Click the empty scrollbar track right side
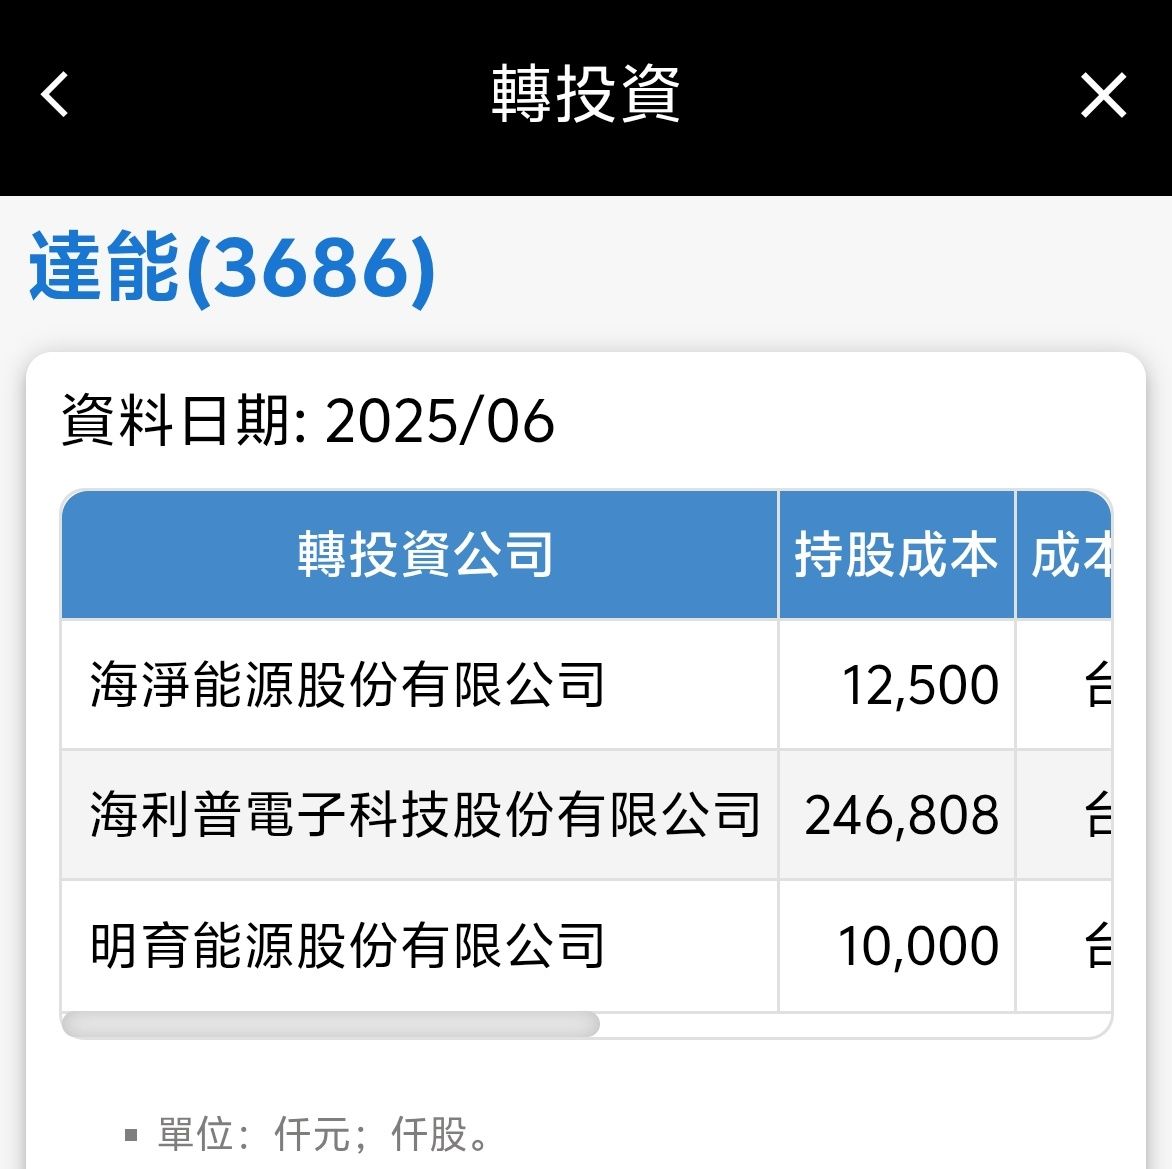1172x1169 pixels. (x=850, y=1025)
